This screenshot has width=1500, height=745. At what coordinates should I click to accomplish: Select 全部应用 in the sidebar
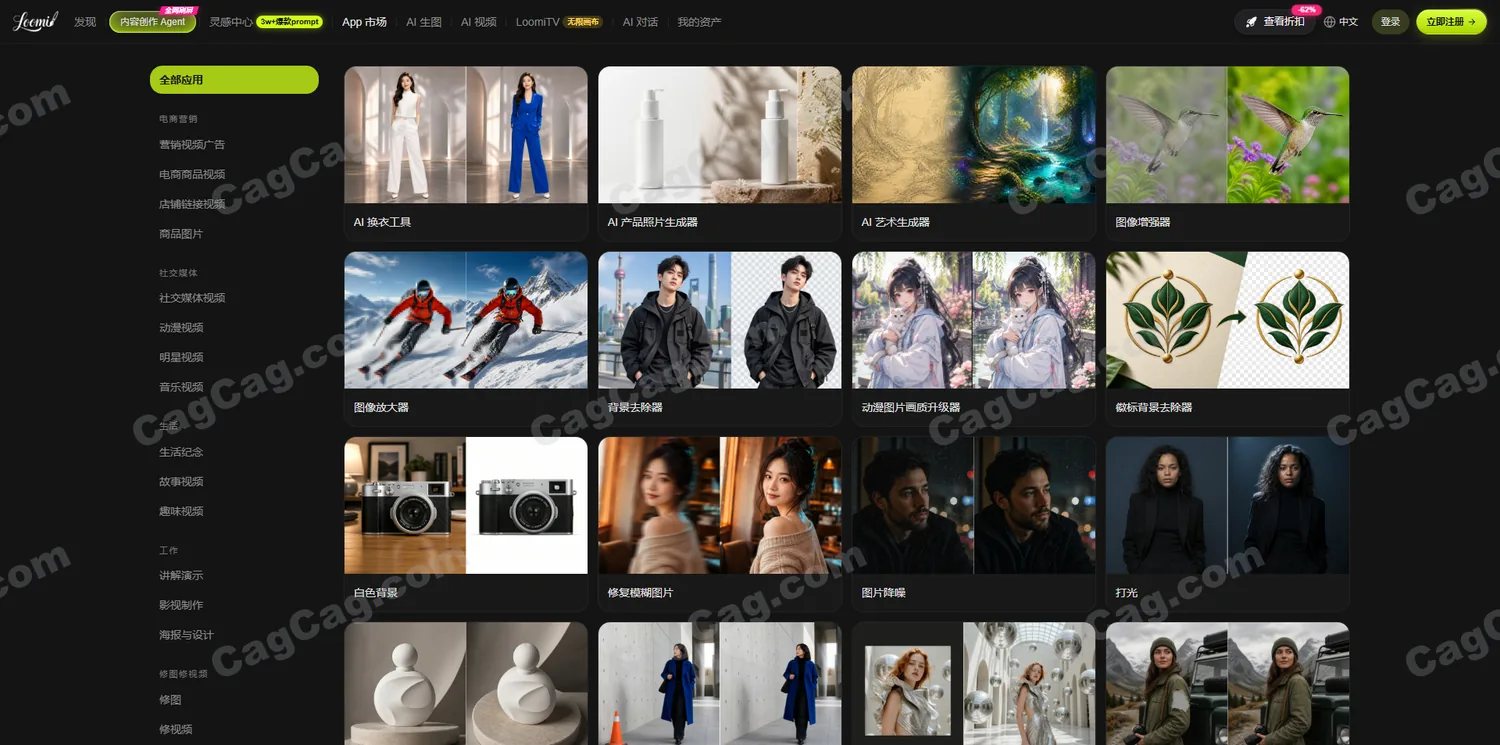pyautogui.click(x=234, y=80)
